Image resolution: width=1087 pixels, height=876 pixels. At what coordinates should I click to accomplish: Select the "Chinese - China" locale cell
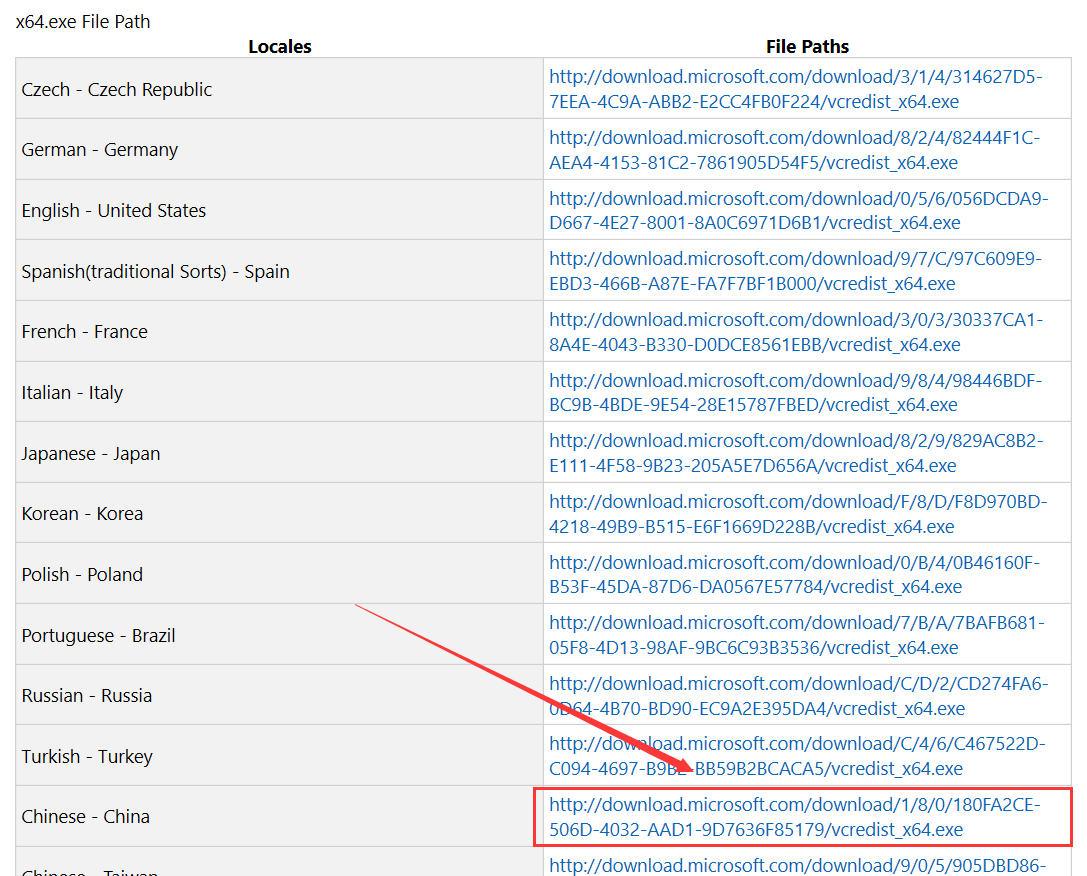point(86,817)
